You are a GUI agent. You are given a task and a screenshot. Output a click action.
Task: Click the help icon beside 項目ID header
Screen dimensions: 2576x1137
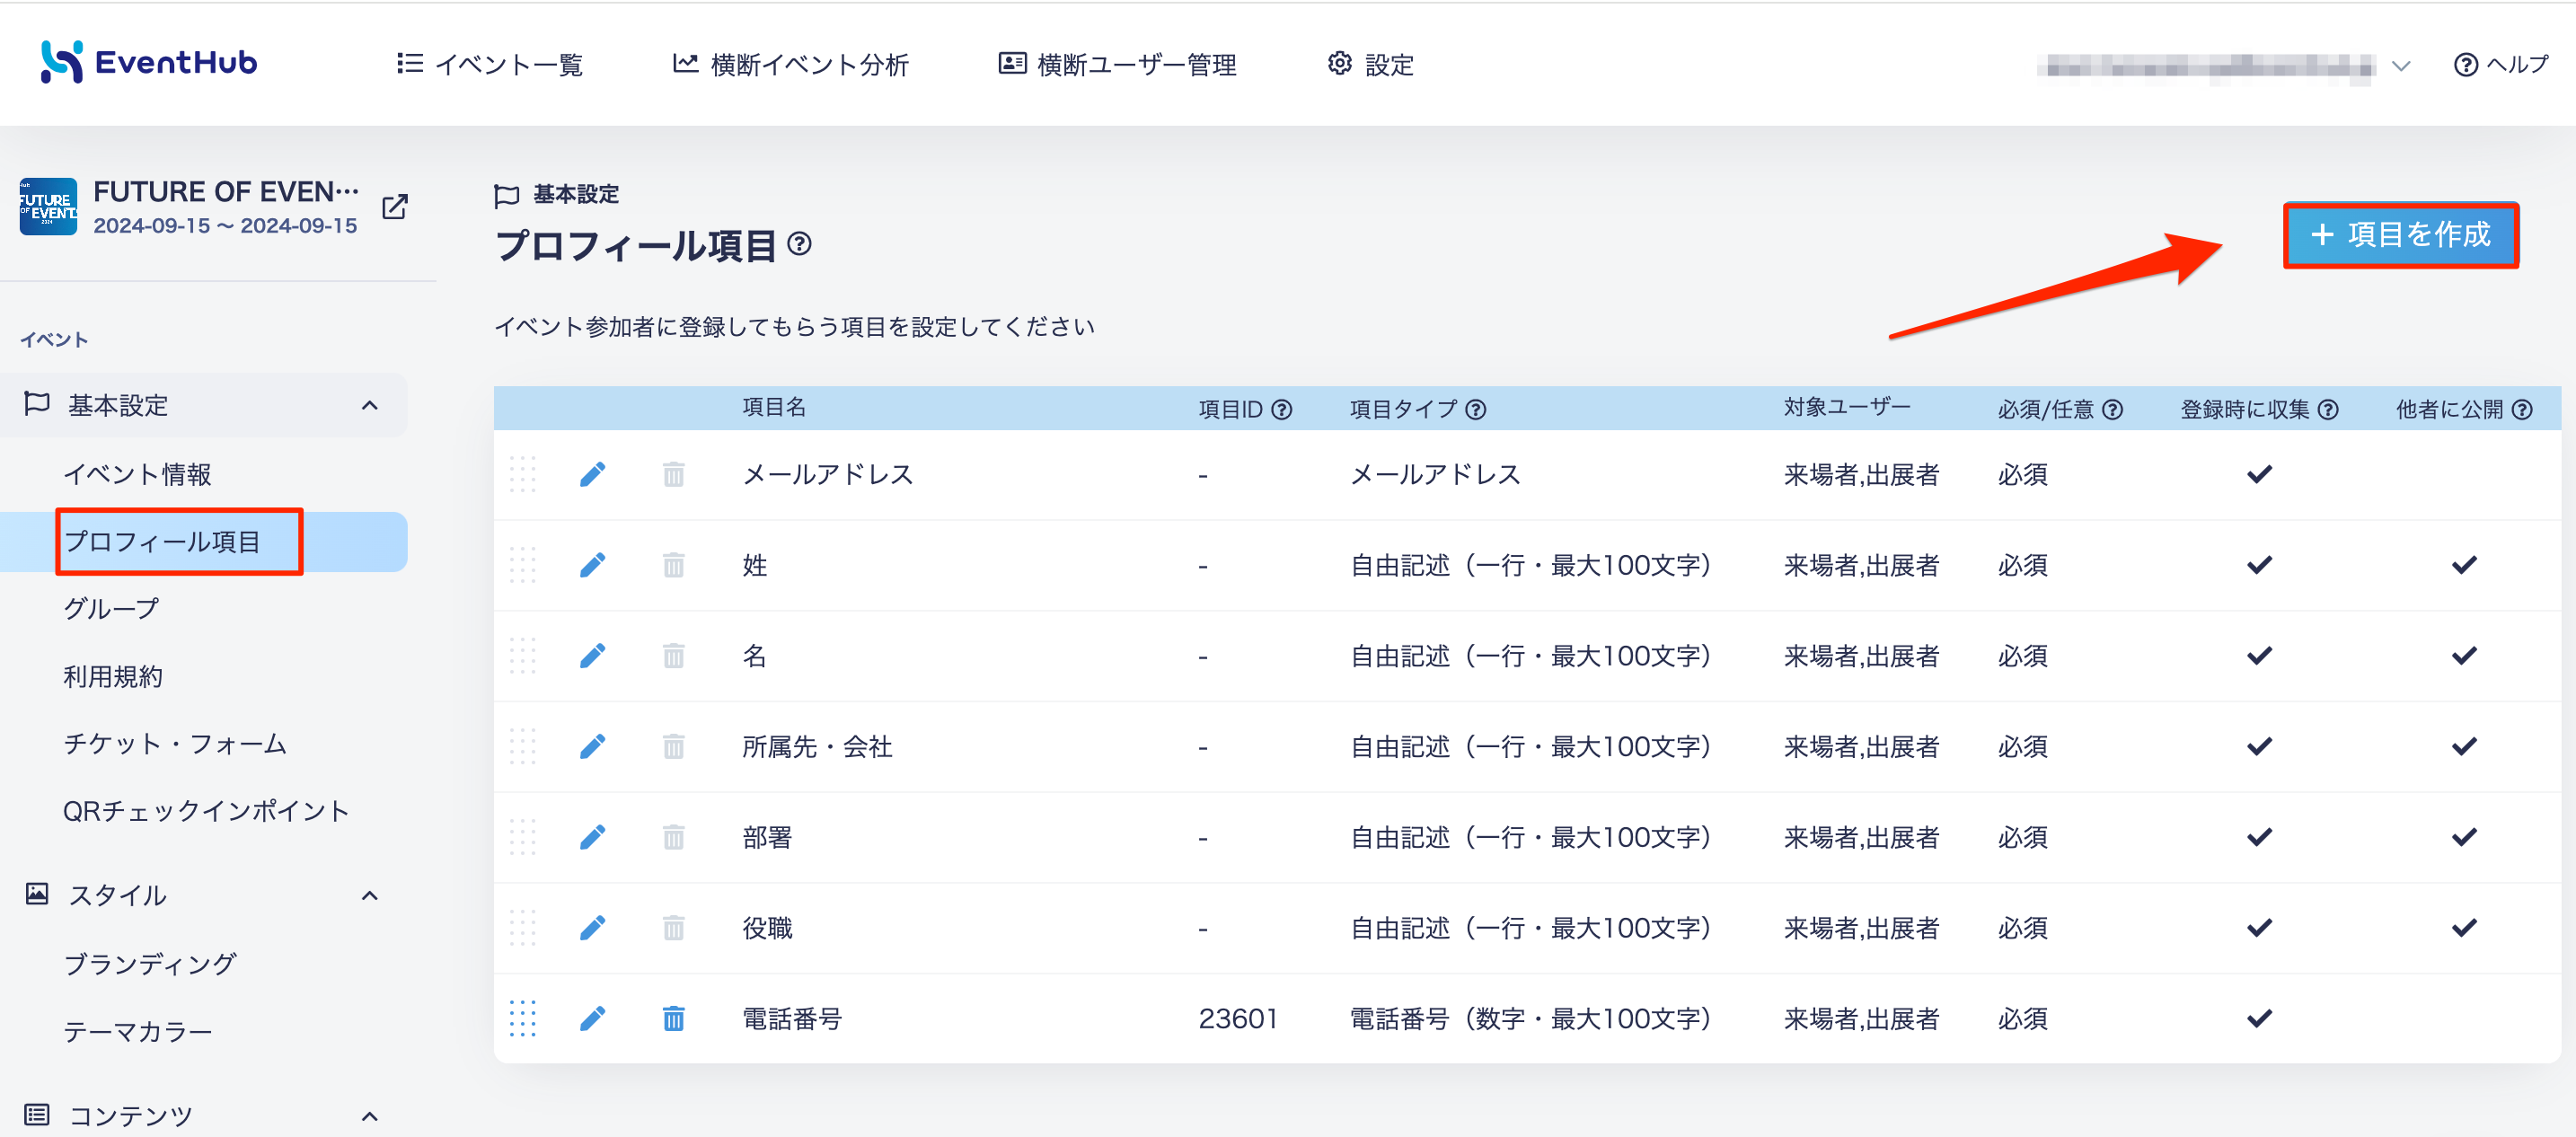coord(1282,410)
